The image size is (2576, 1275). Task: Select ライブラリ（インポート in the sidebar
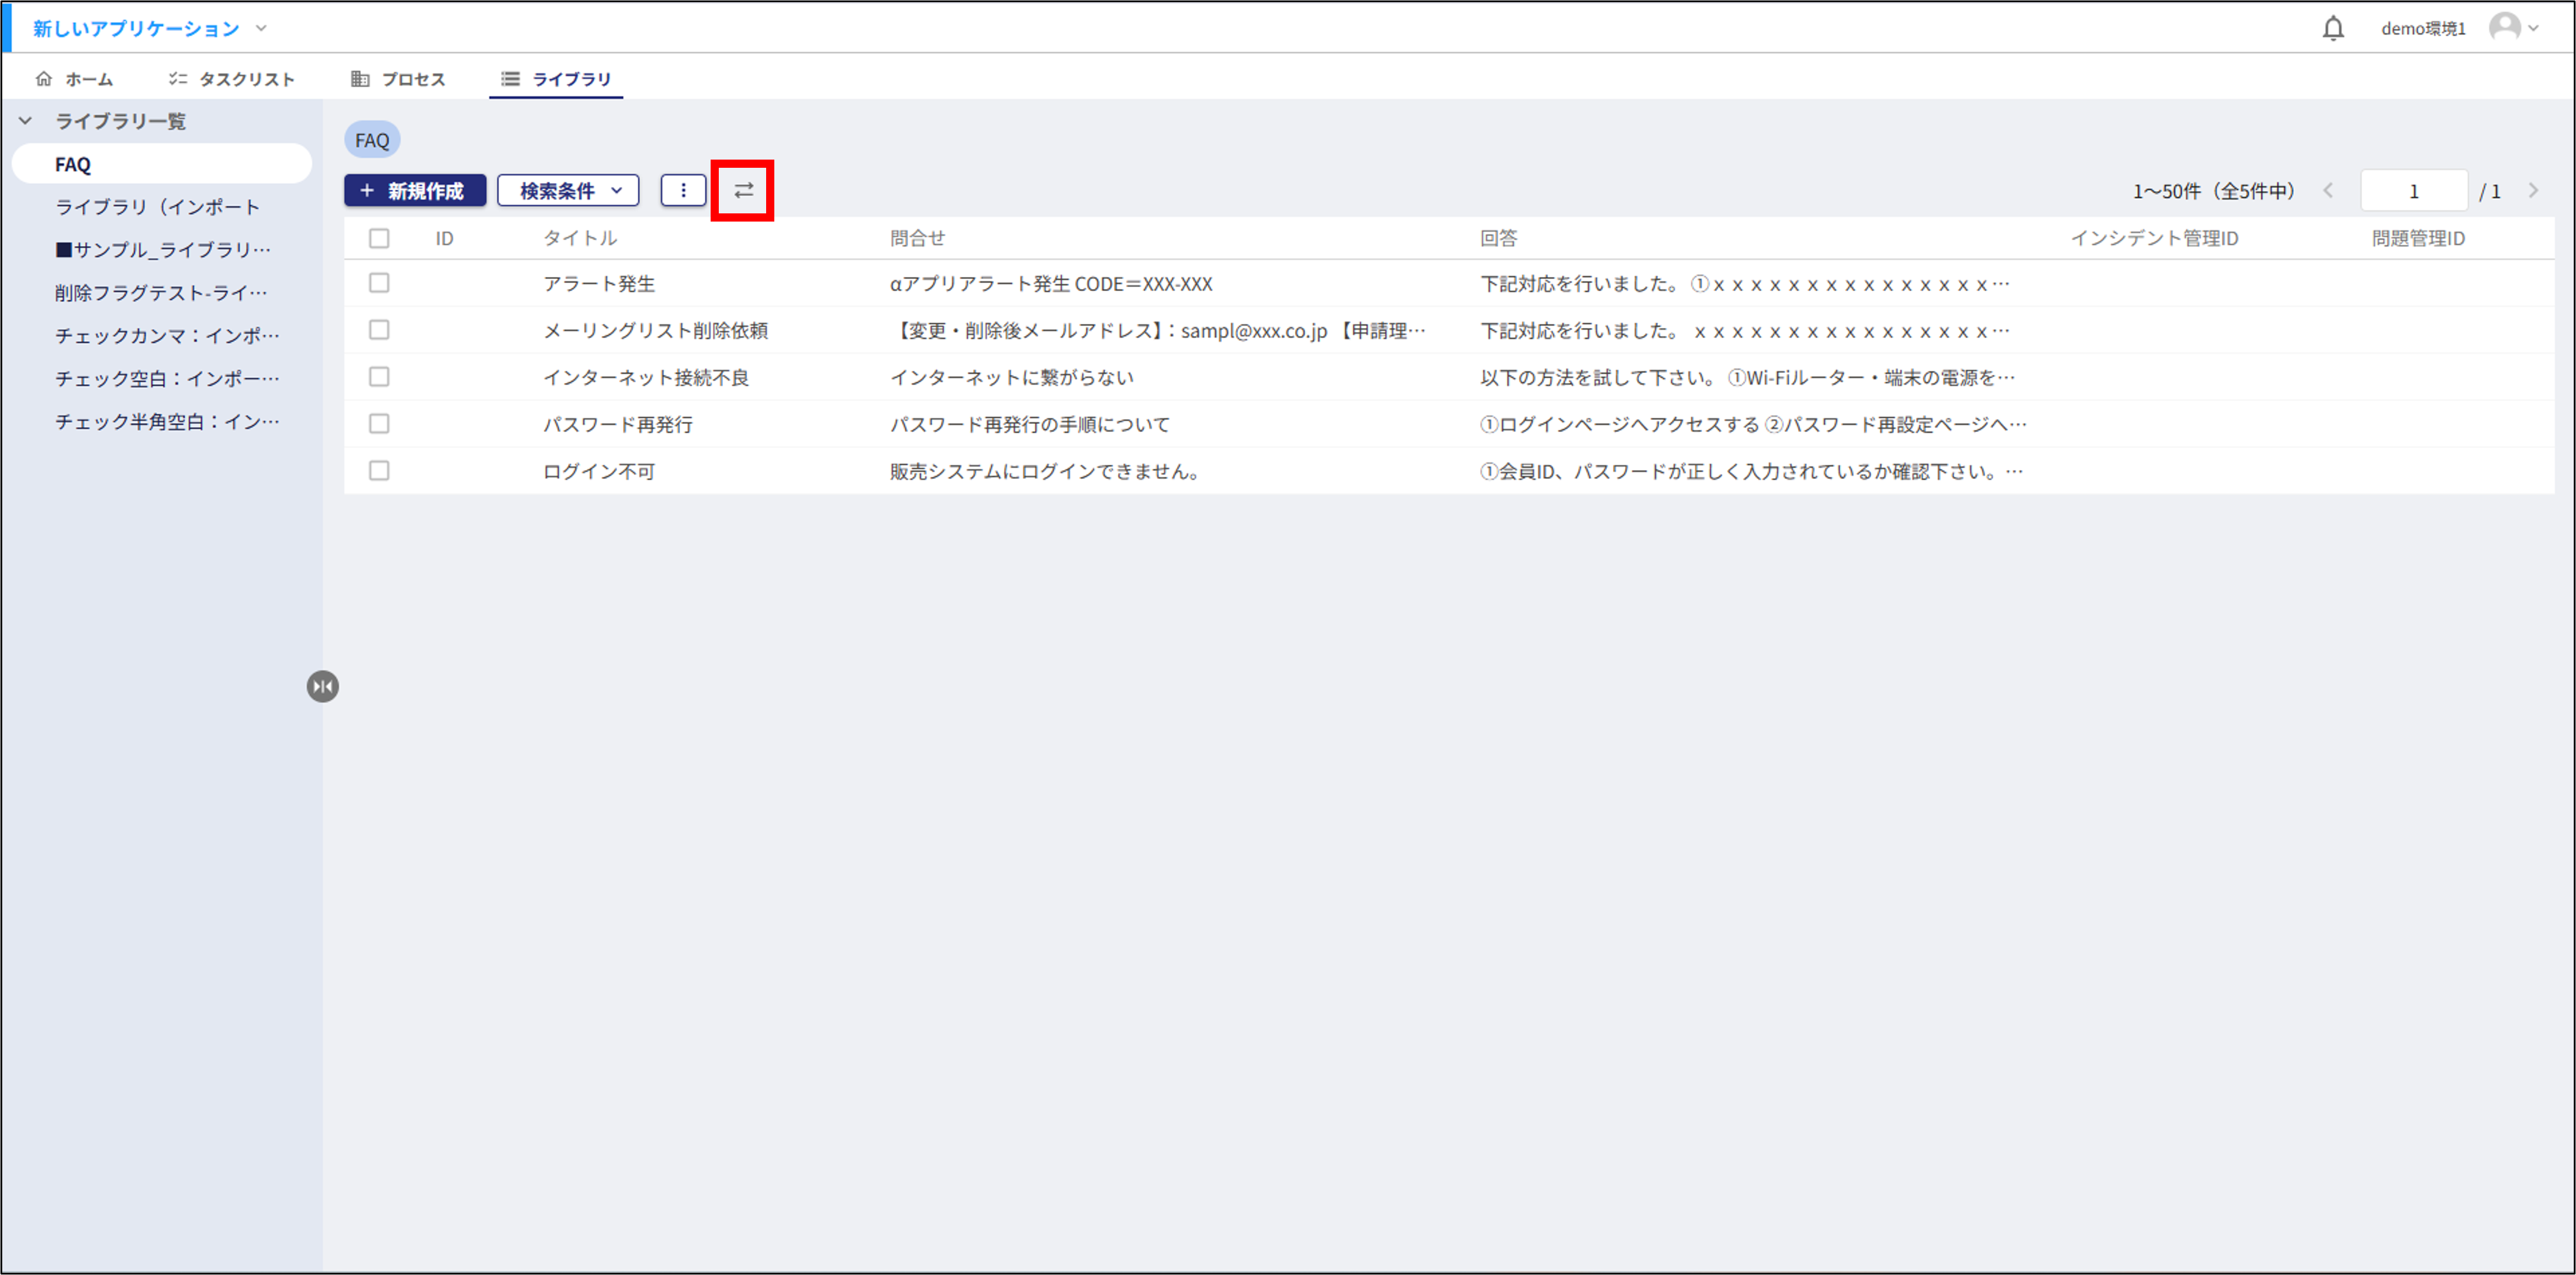pos(157,206)
